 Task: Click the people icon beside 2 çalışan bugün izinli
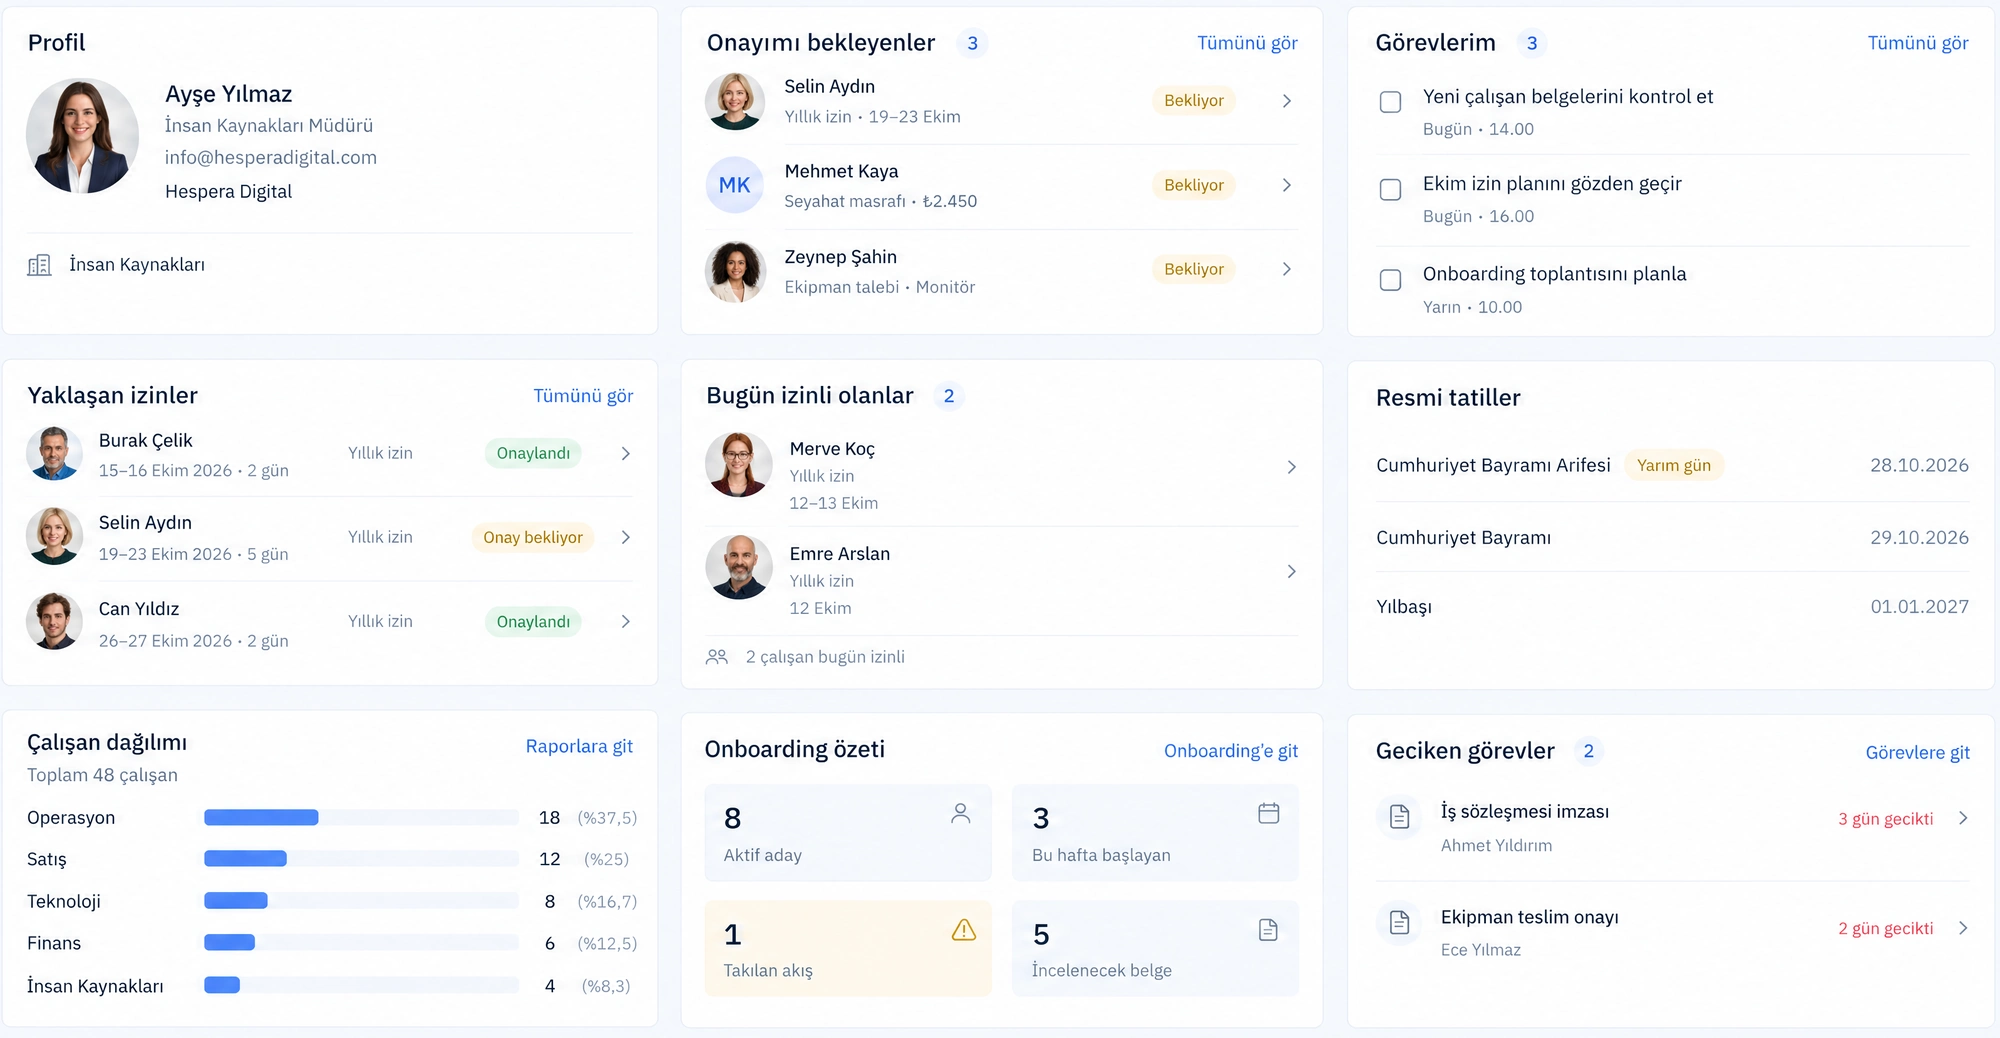(717, 657)
